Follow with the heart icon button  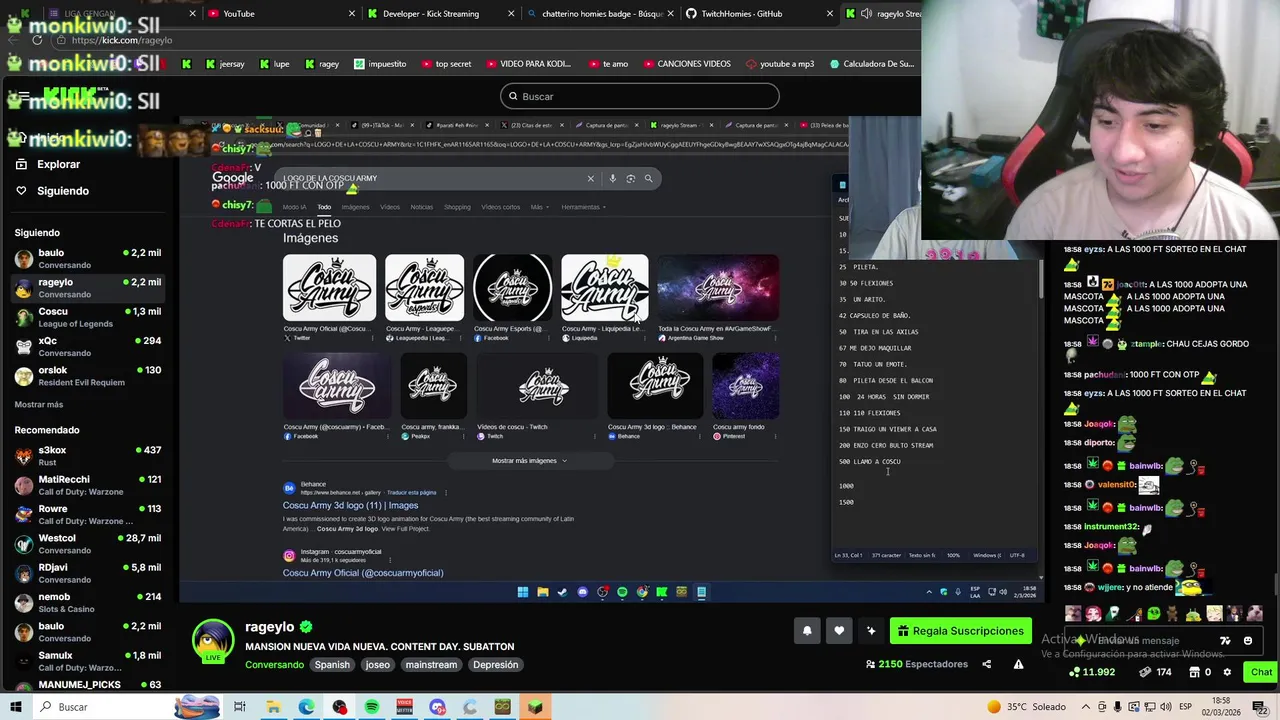839,631
